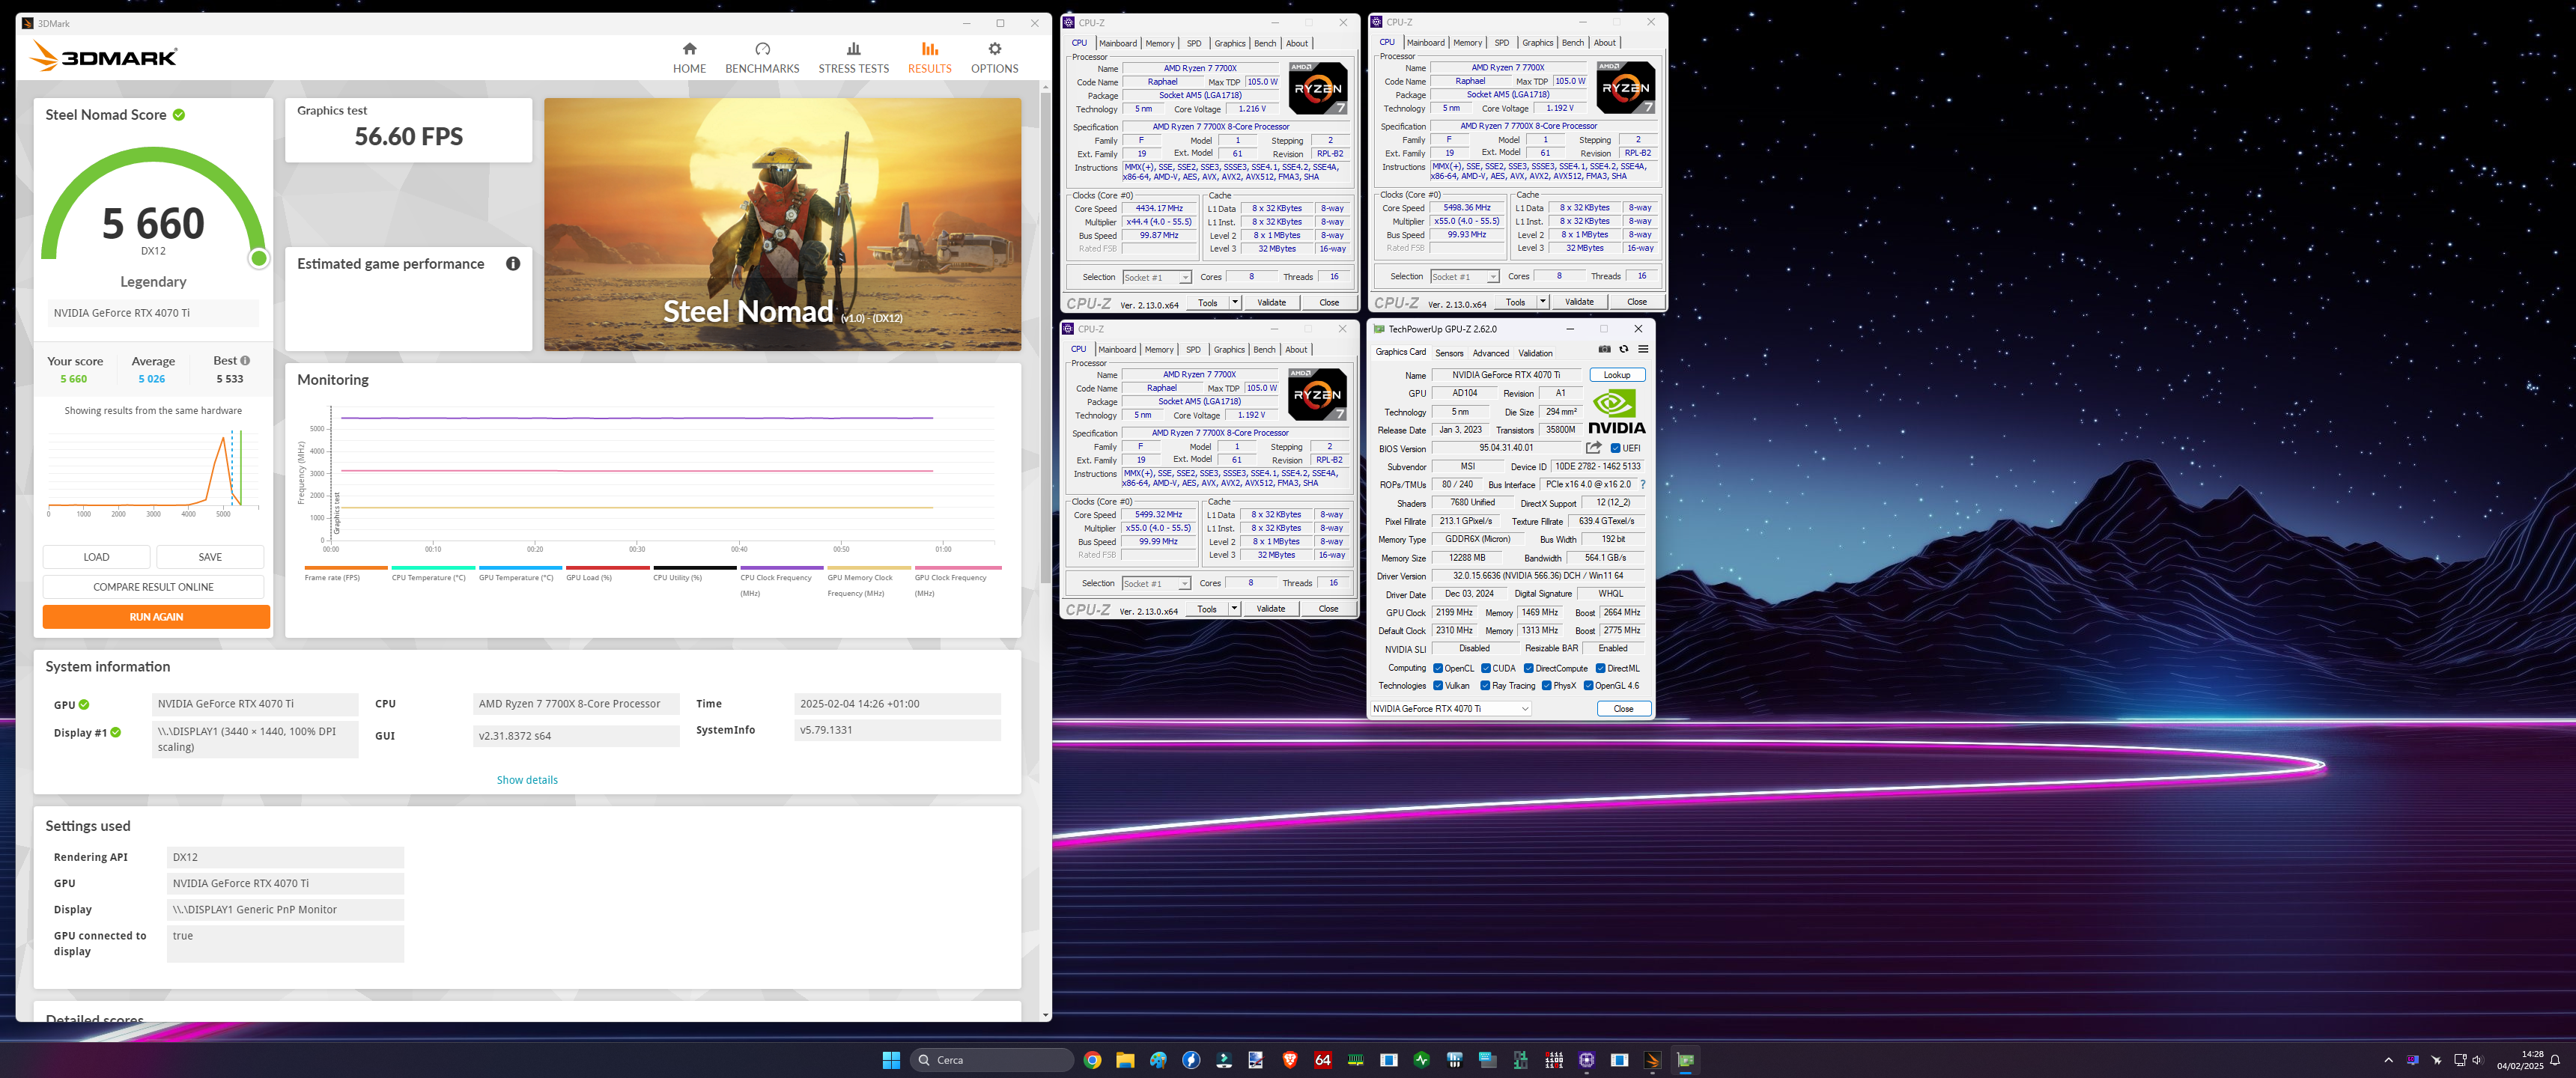Screen dimensions: 2576x1078
Task: Toggle the Ray Tracing checkbox in GPU-Z
Action: pyautogui.click(x=1485, y=686)
